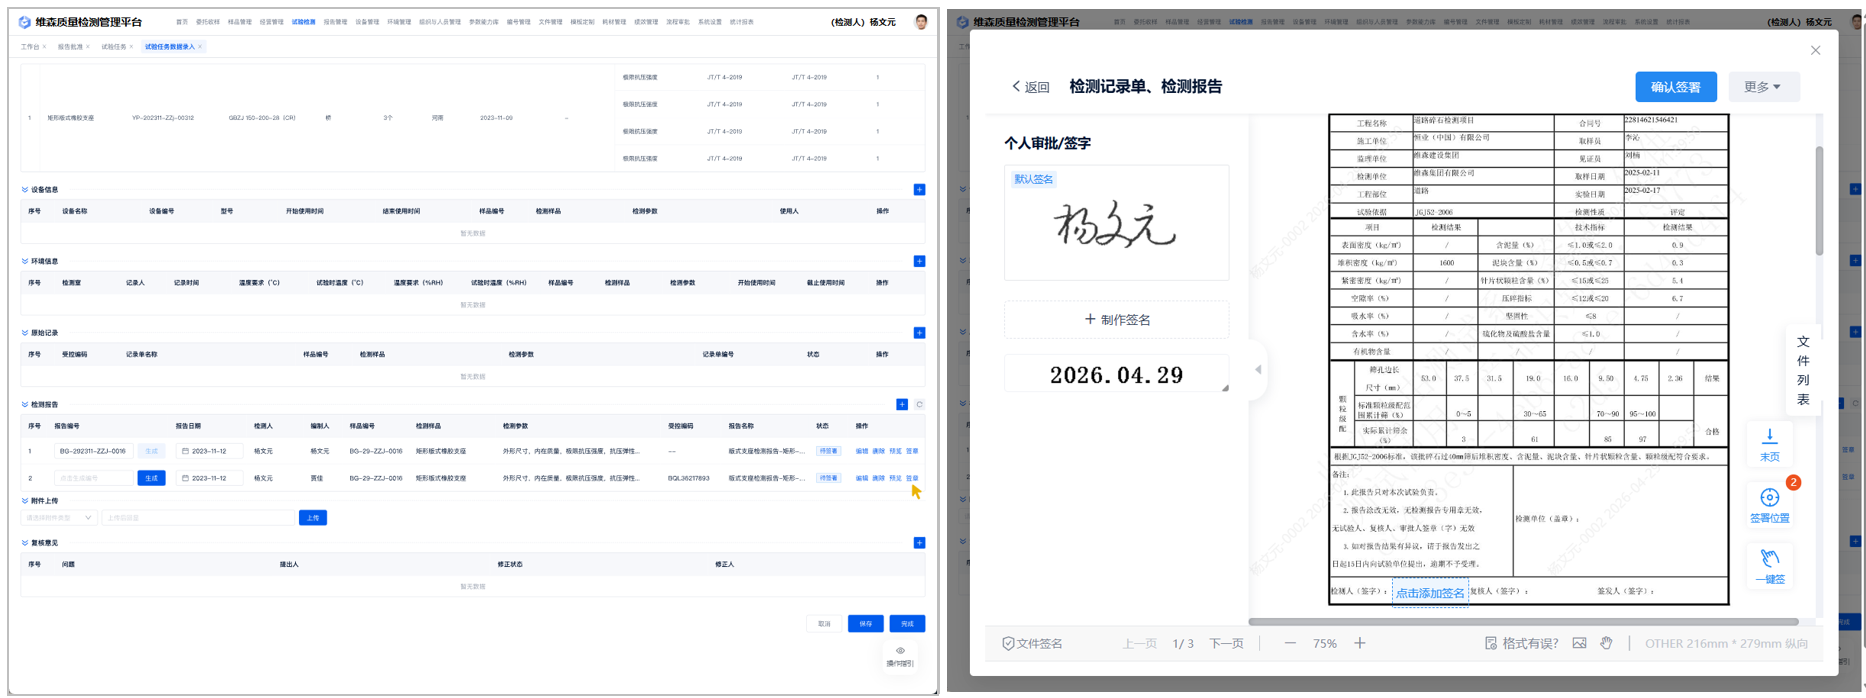Image resolution: width=1866 pixels, height=698 pixels.
Task: Zoom out with the minus icon beside 75%
Action: click(1290, 643)
